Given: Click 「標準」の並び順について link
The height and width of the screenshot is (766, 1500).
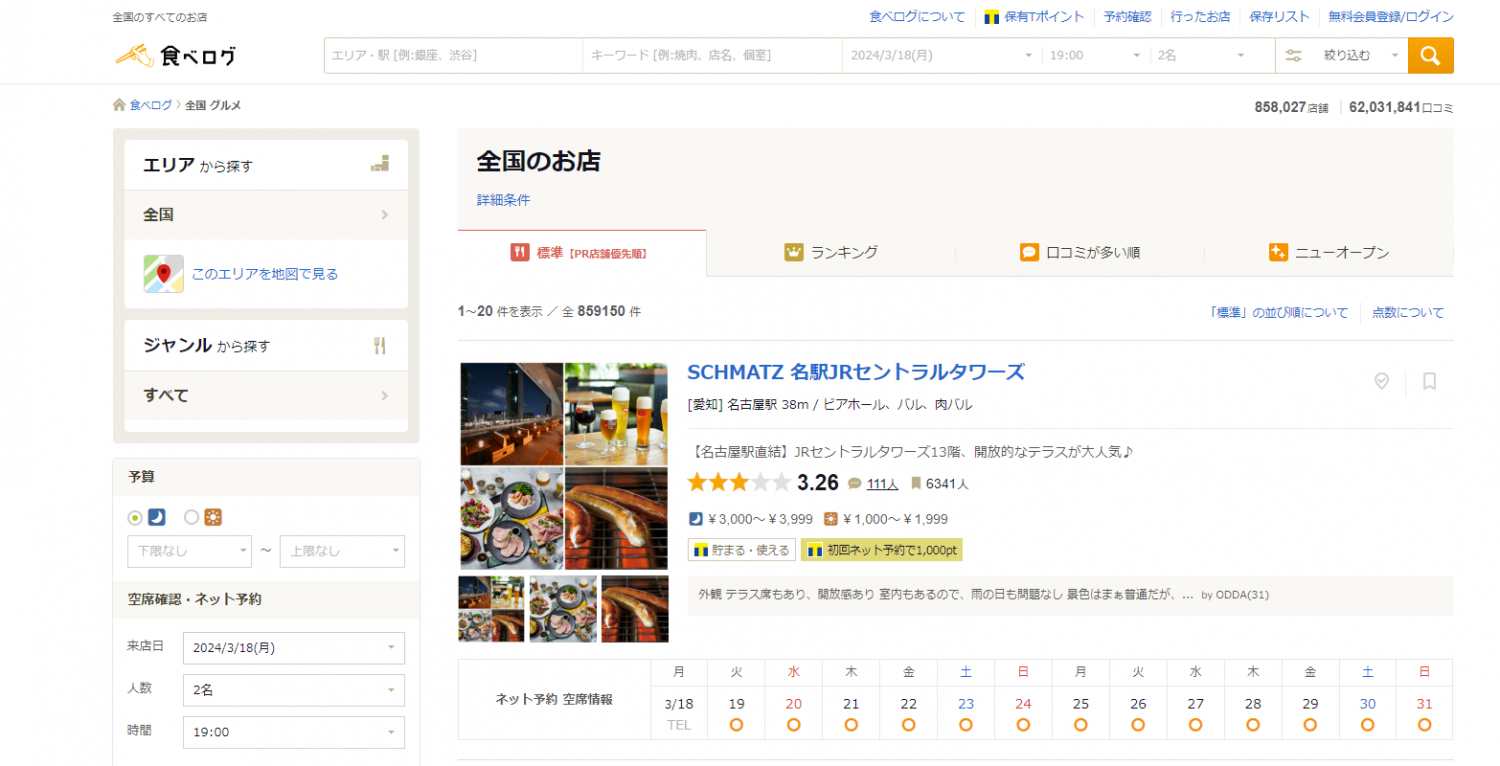Looking at the screenshot, I should coord(1279,312).
